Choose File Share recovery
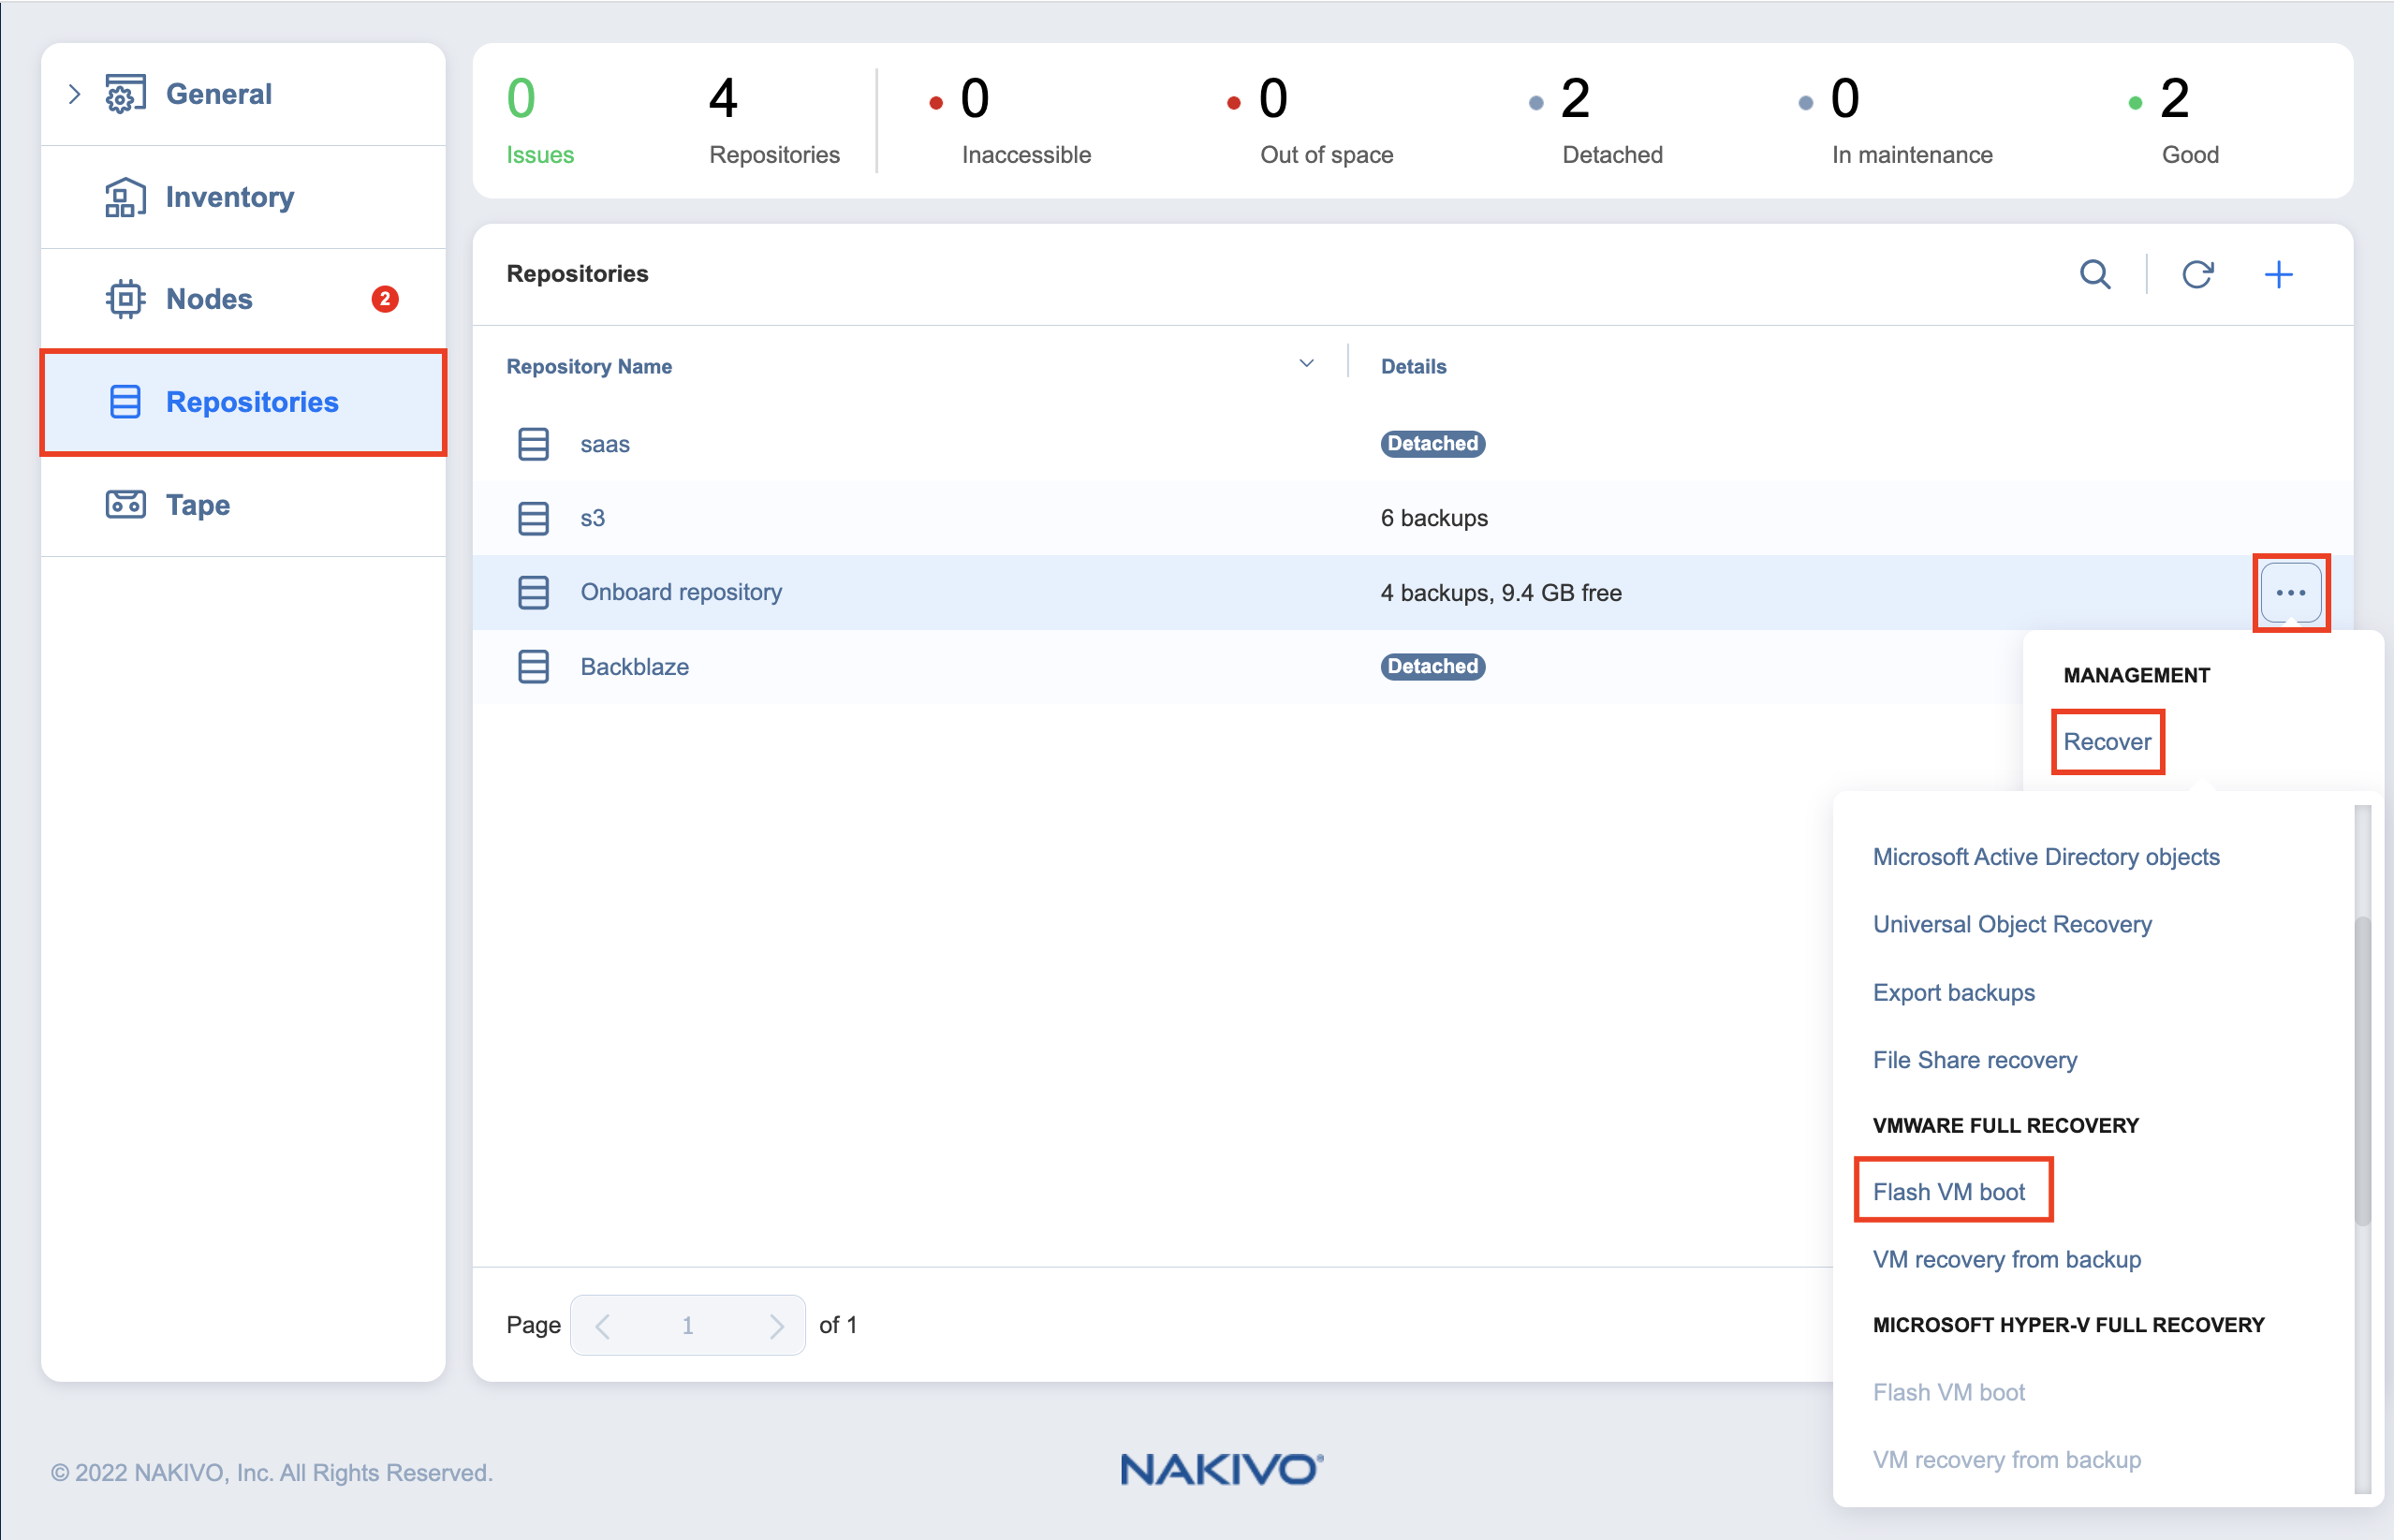Viewport: 2394px width, 1540px height. (1974, 1060)
